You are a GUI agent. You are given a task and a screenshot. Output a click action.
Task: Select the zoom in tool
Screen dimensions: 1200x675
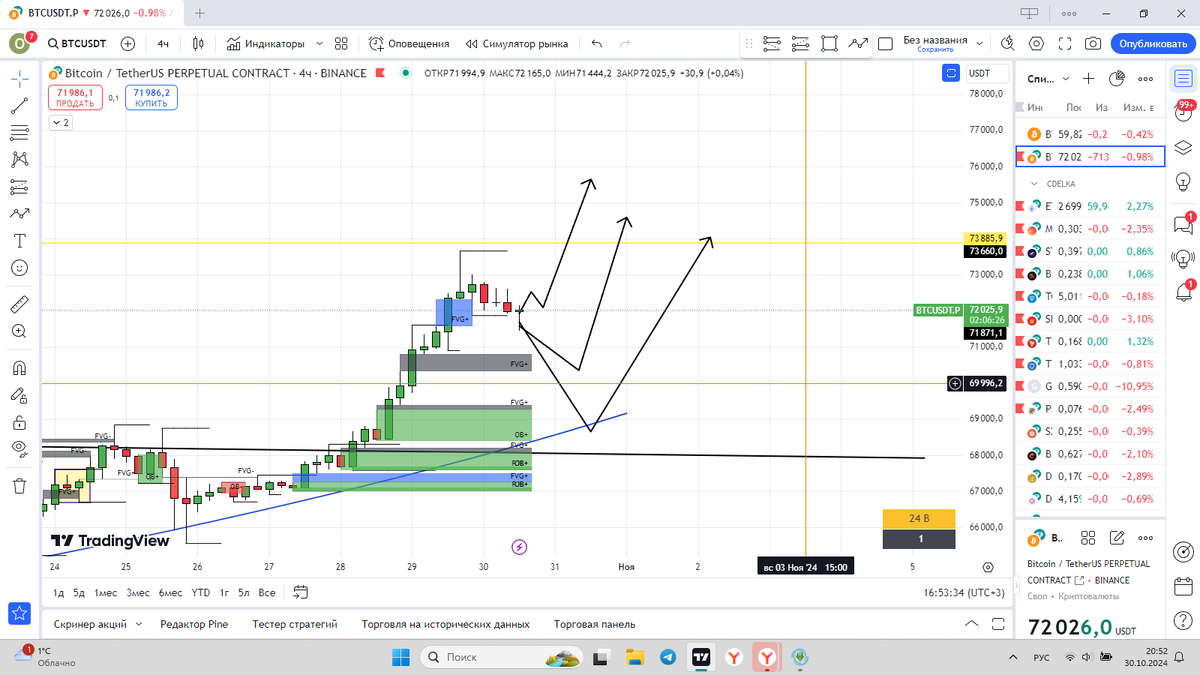point(19,332)
